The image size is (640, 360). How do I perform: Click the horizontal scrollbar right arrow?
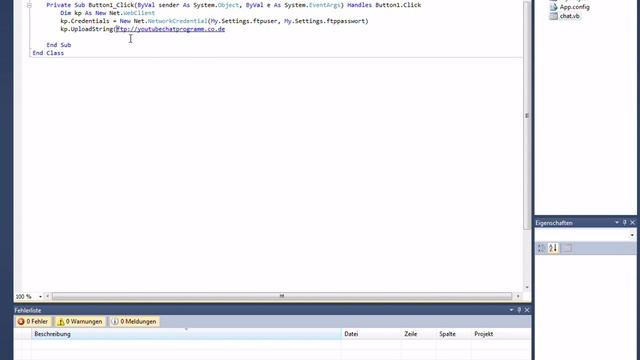tap(518, 296)
